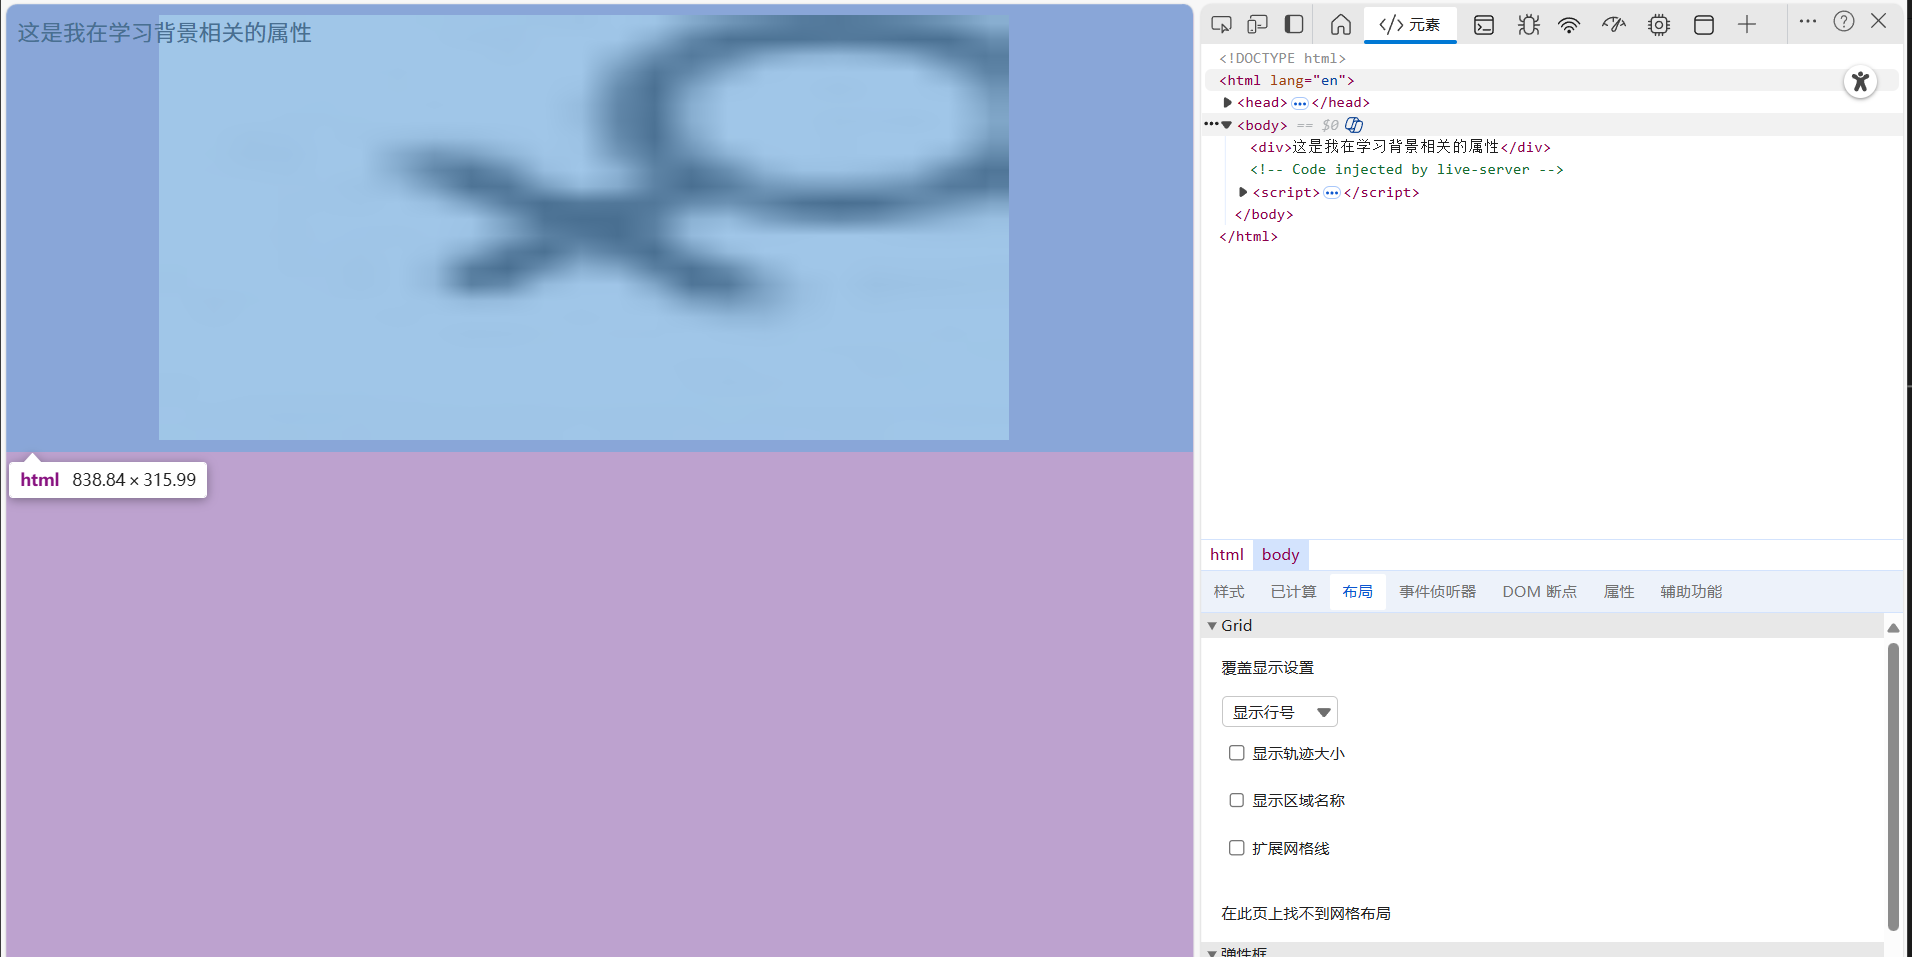Toggle the DevTools activity bar sidebar icon
This screenshot has width=1912, height=957.
click(1294, 25)
